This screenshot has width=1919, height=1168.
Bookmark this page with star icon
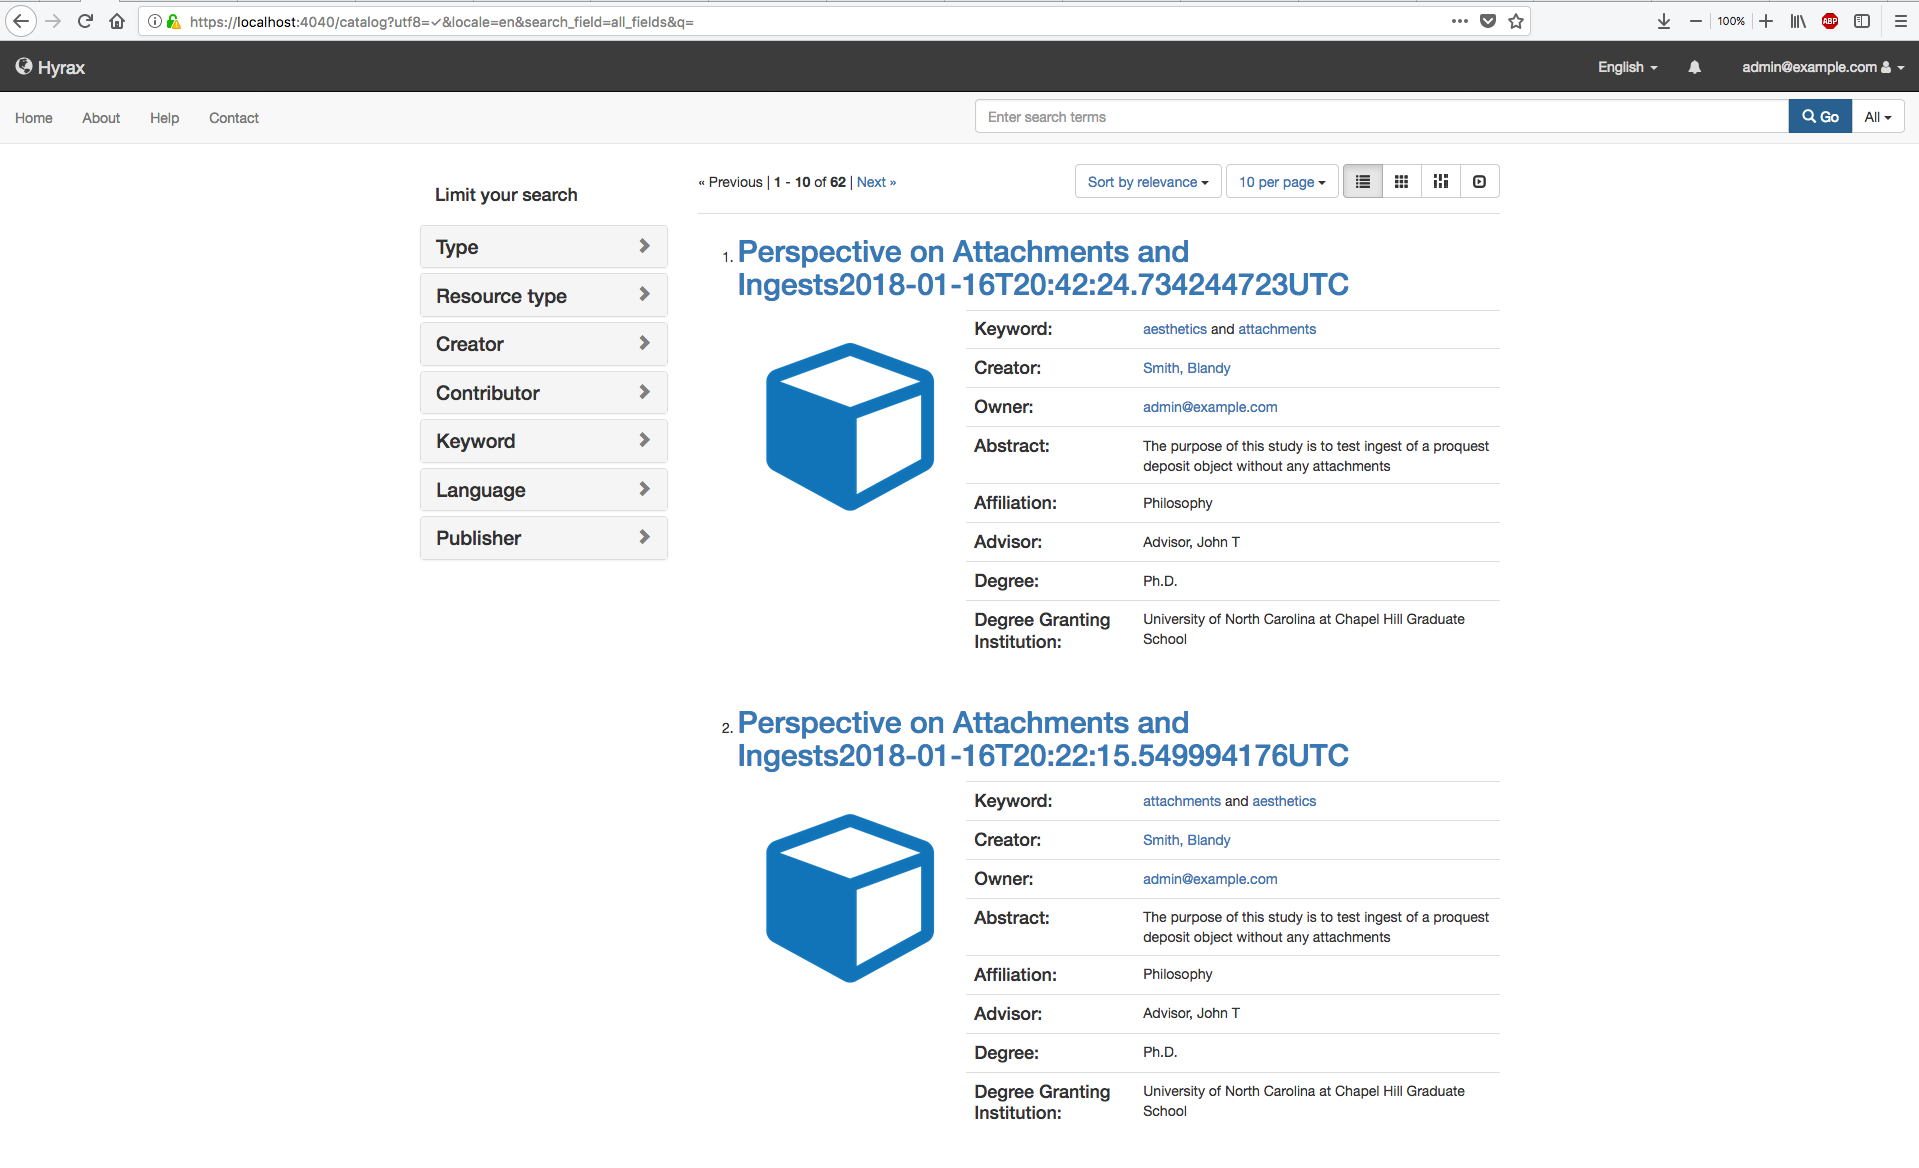point(1516,21)
